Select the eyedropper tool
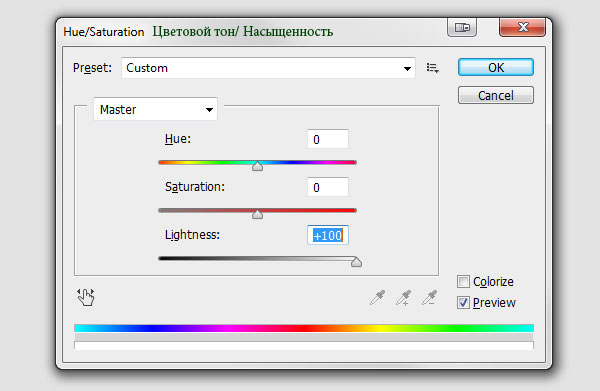Viewport: 600px width, 391px height. 377,298
